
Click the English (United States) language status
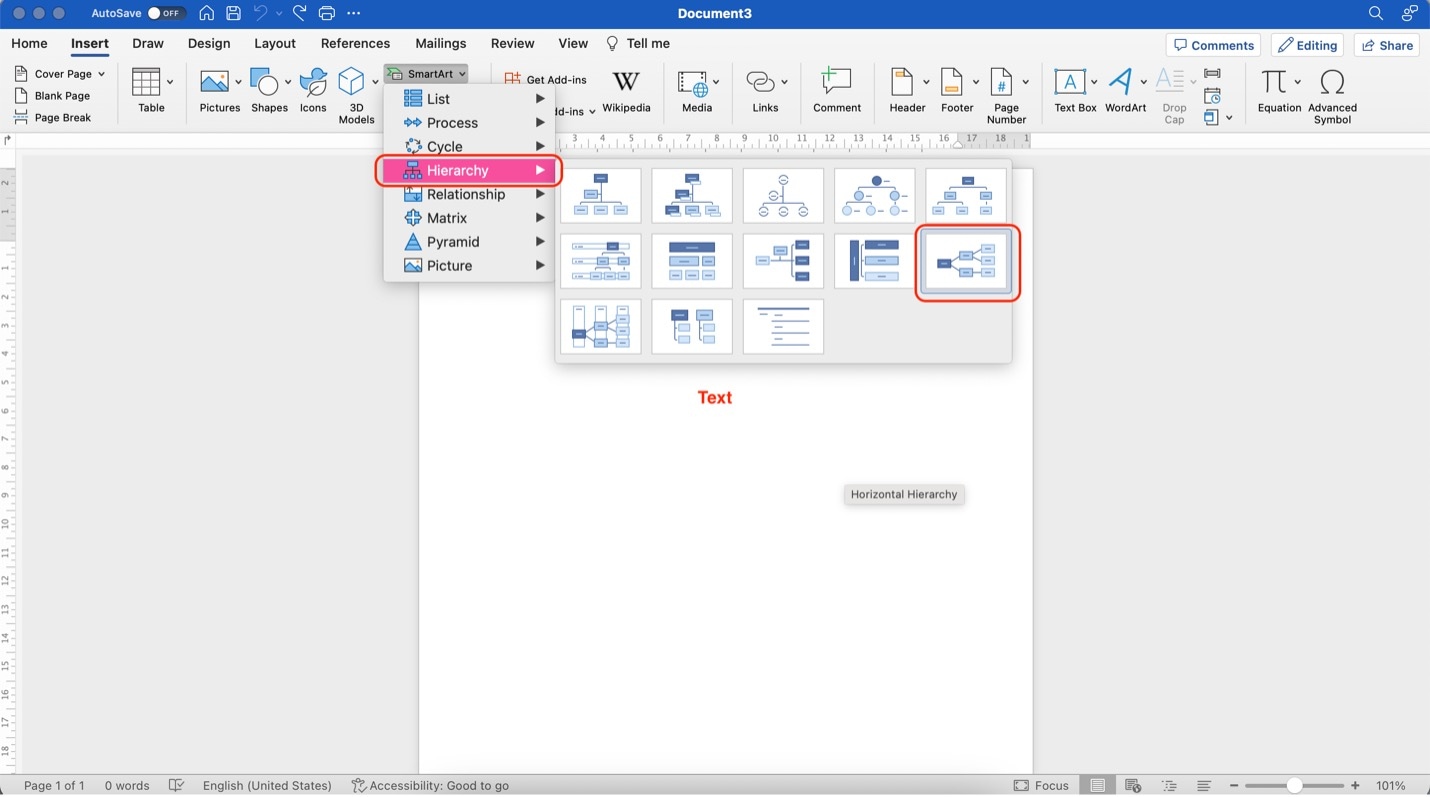[267, 786]
